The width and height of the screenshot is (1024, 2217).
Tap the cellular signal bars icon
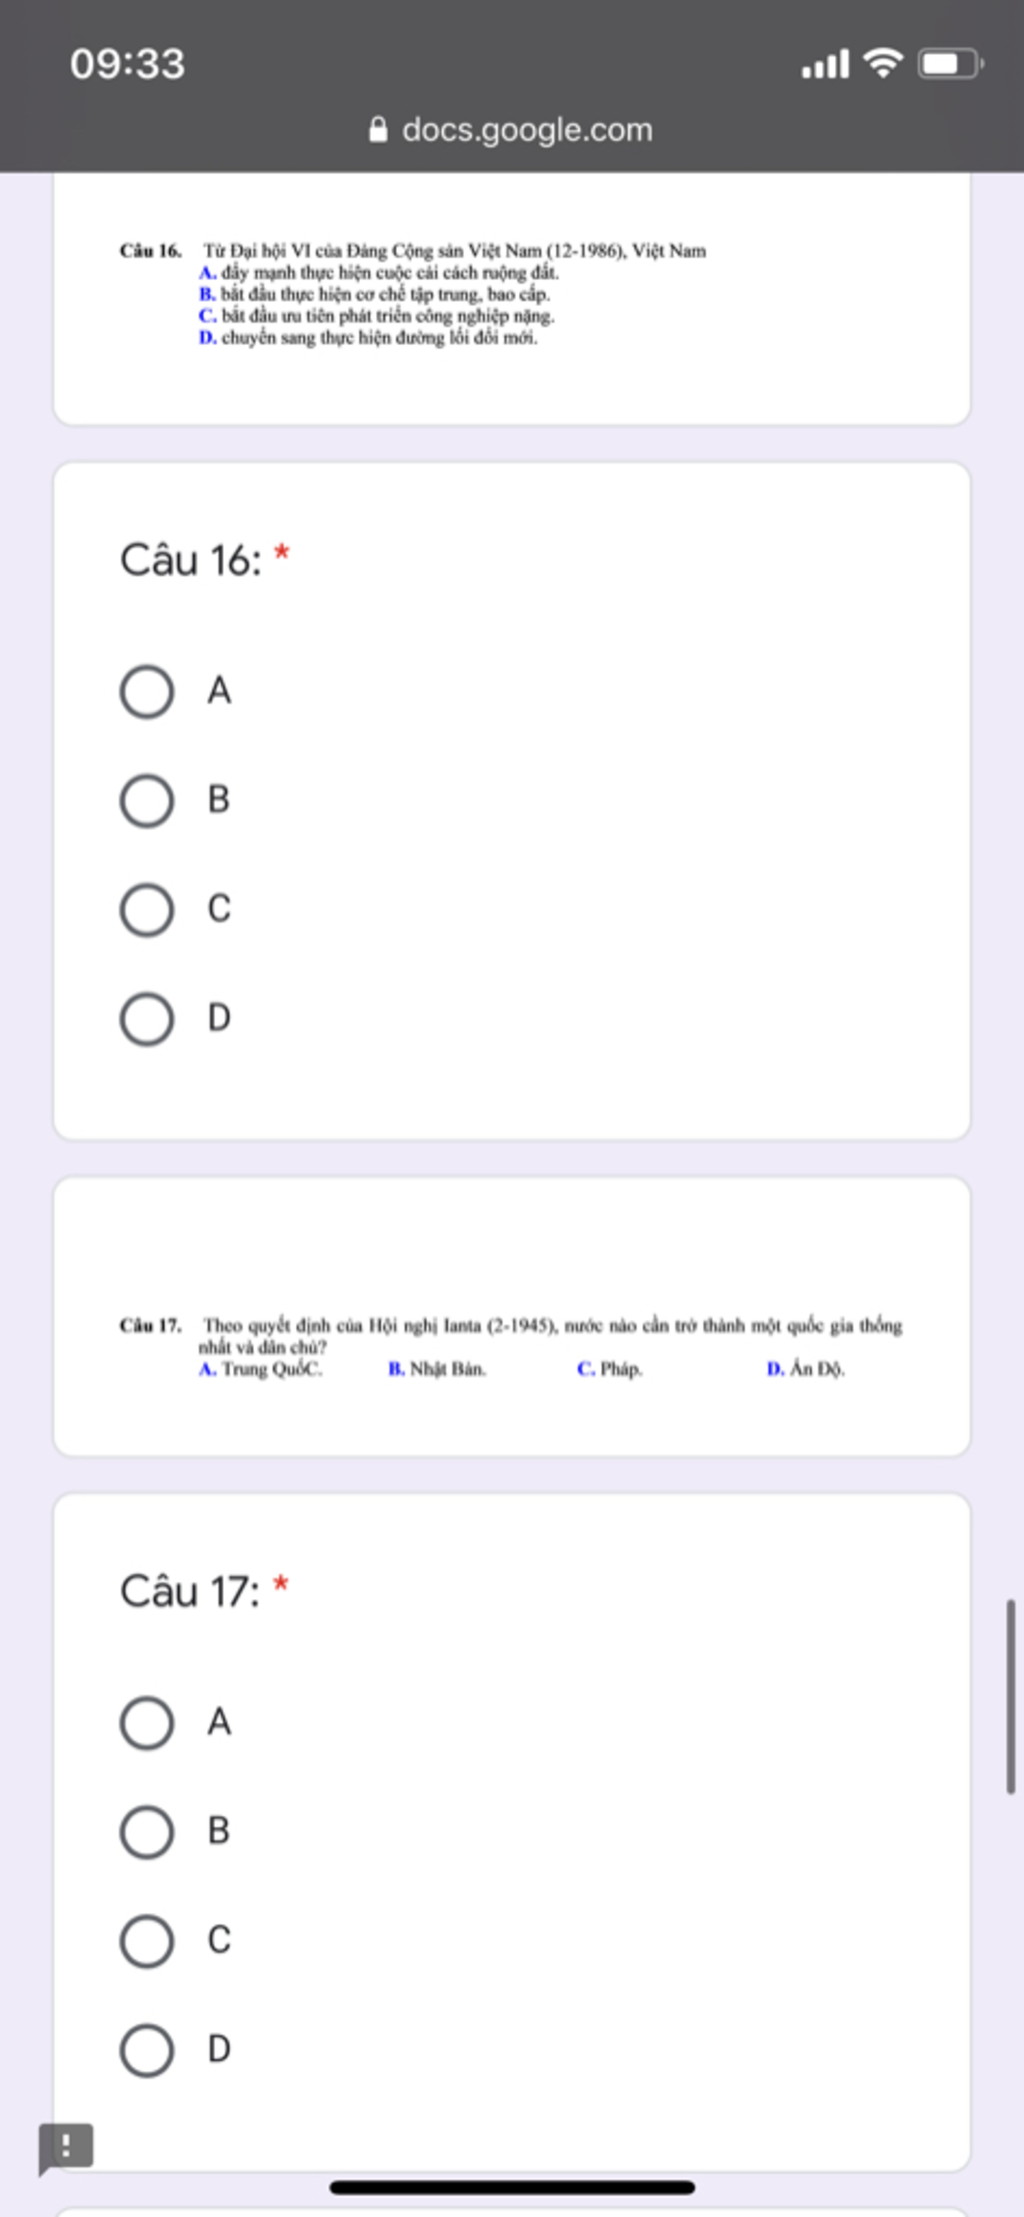pos(825,64)
